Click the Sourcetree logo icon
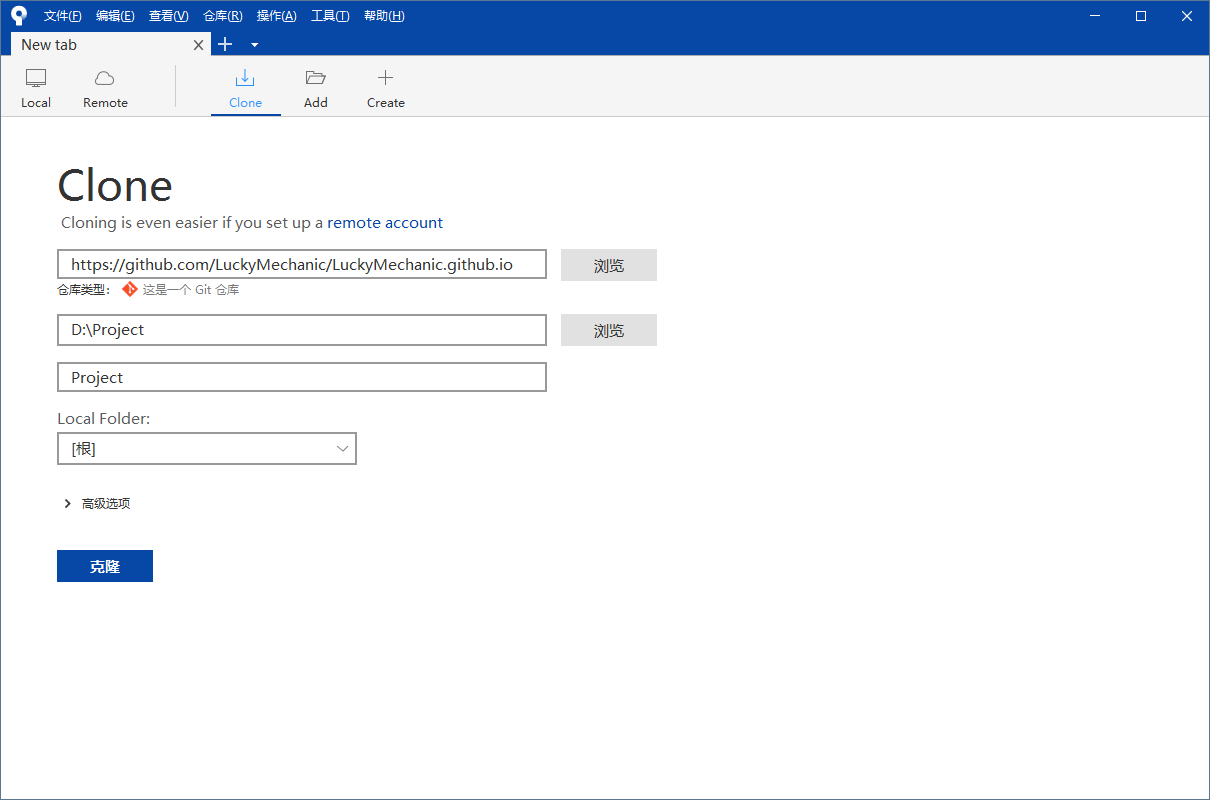The height and width of the screenshot is (800, 1210). coord(18,15)
